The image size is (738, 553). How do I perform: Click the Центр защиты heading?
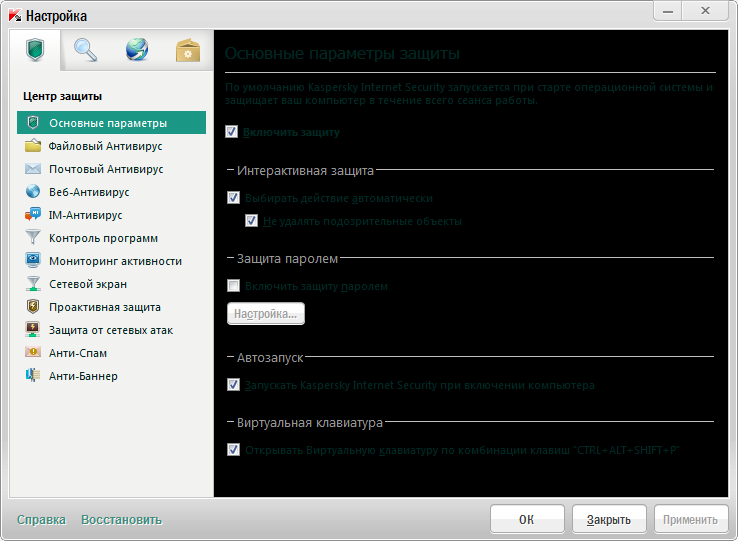63,96
